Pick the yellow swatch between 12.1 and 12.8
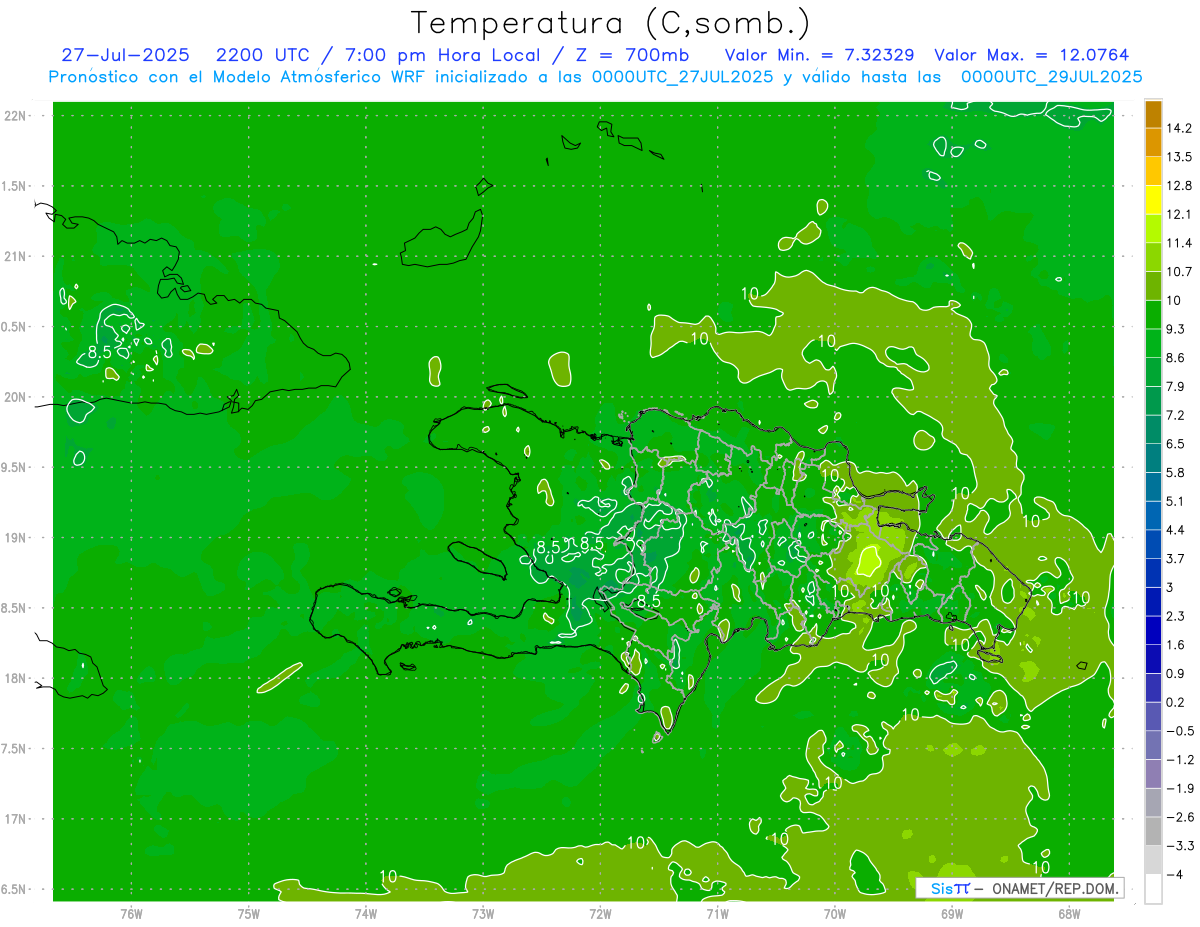 (x=1153, y=200)
